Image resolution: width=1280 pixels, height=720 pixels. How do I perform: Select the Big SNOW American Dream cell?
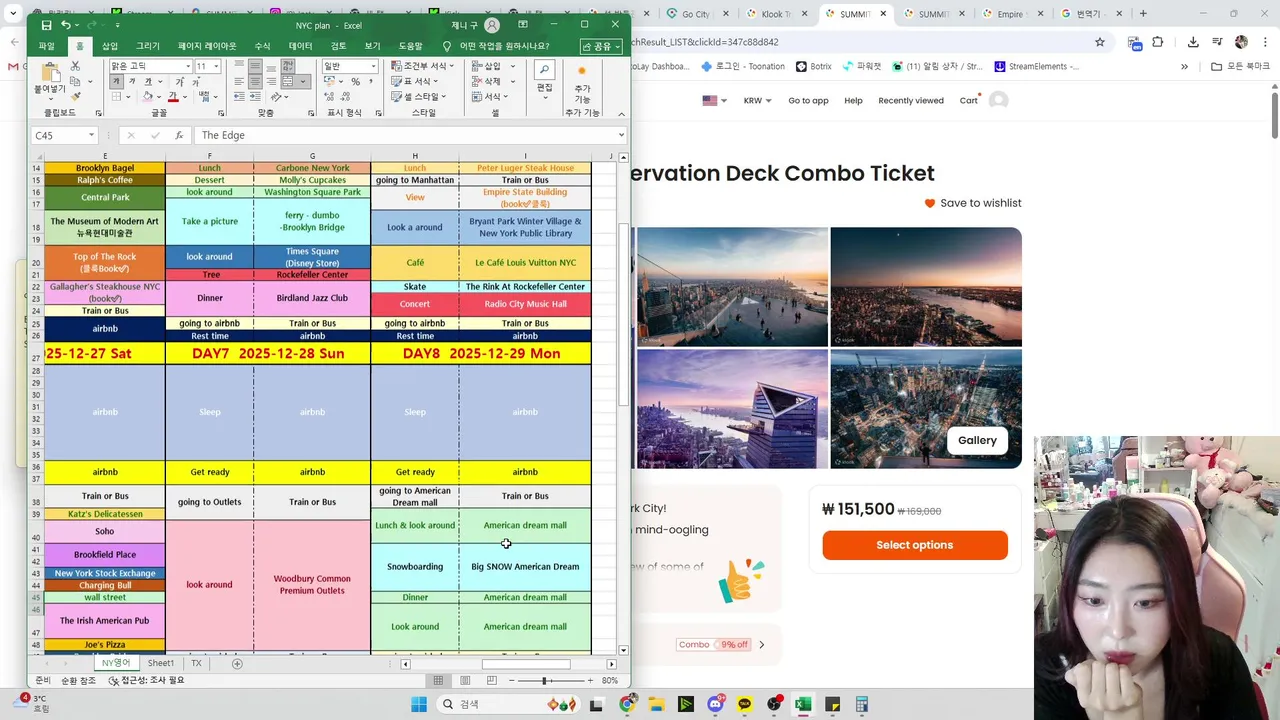pos(525,567)
